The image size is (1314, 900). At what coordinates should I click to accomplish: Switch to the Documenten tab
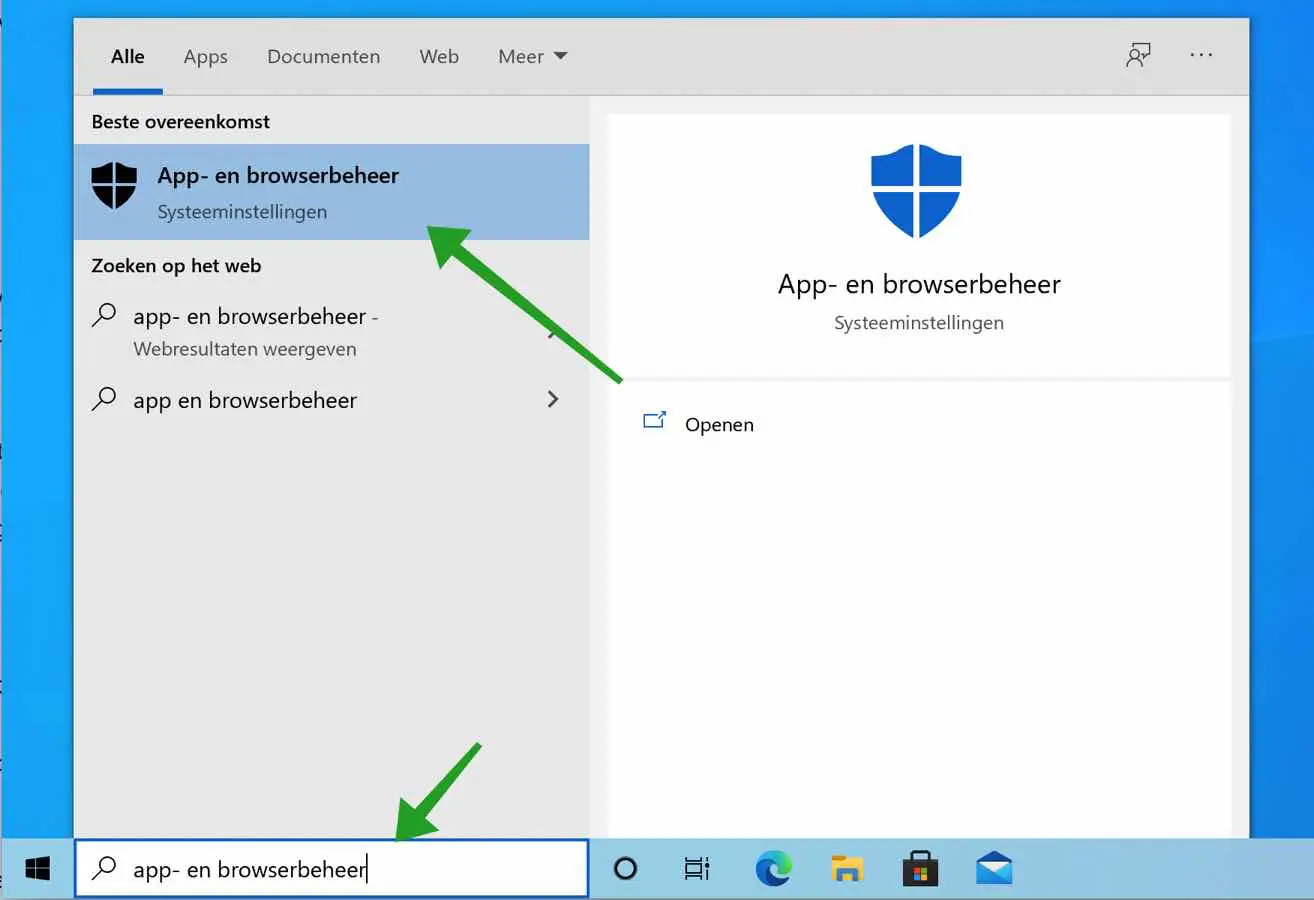tap(323, 57)
